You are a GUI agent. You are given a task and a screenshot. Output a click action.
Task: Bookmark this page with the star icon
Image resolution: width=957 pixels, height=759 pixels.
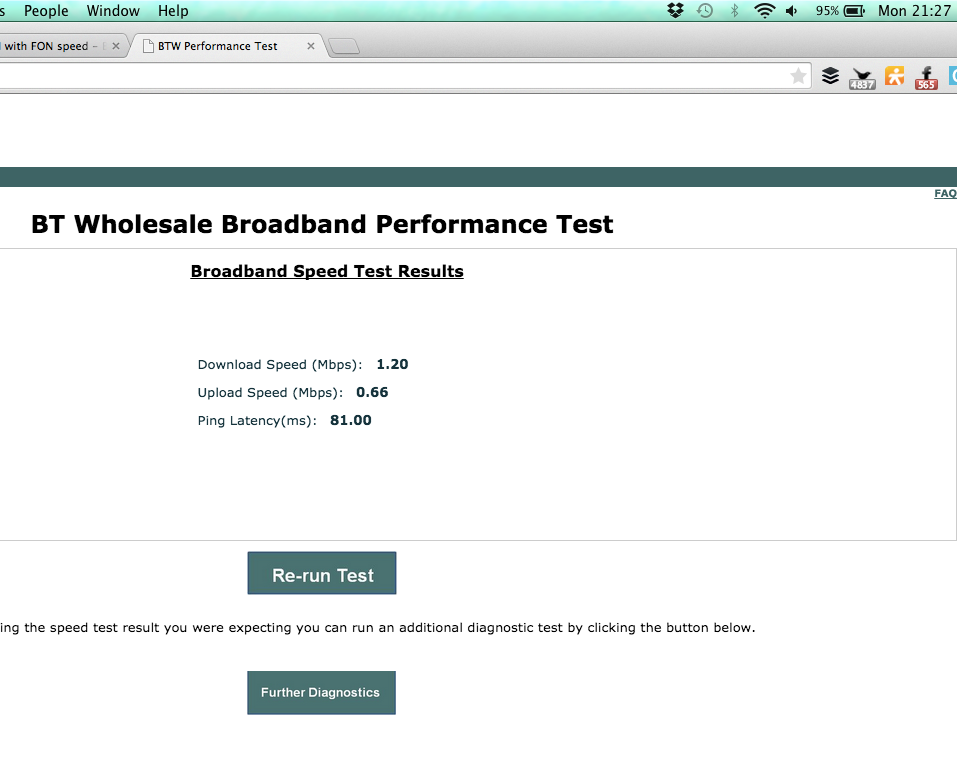click(x=798, y=76)
